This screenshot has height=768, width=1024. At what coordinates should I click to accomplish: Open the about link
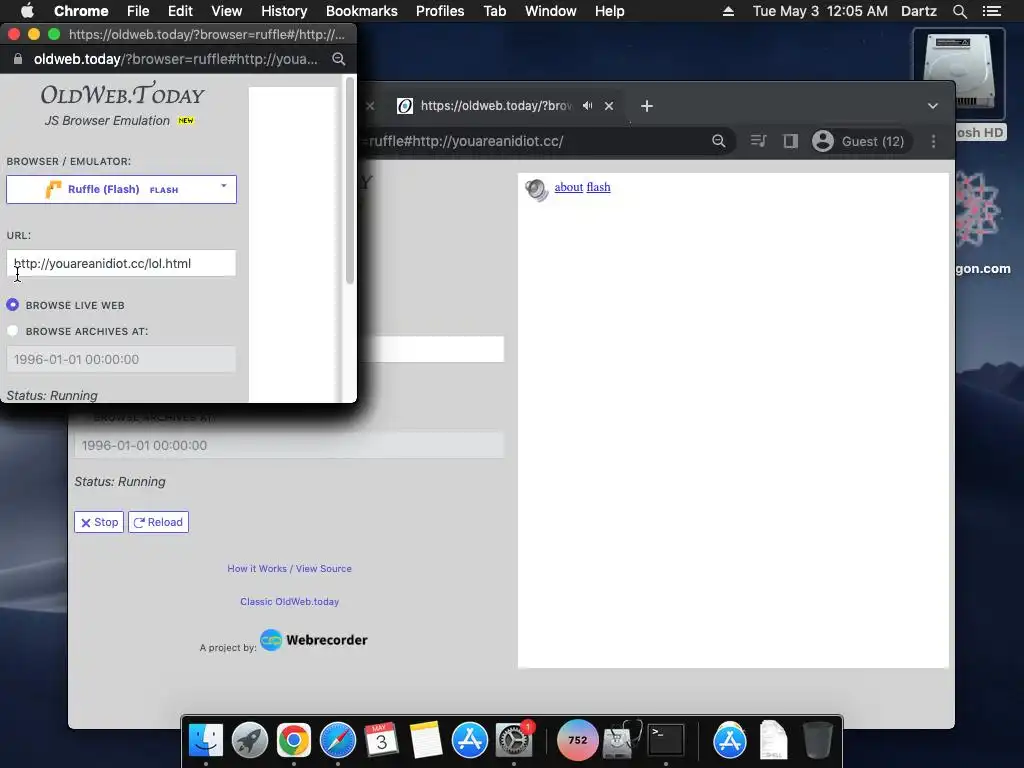[568, 187]
